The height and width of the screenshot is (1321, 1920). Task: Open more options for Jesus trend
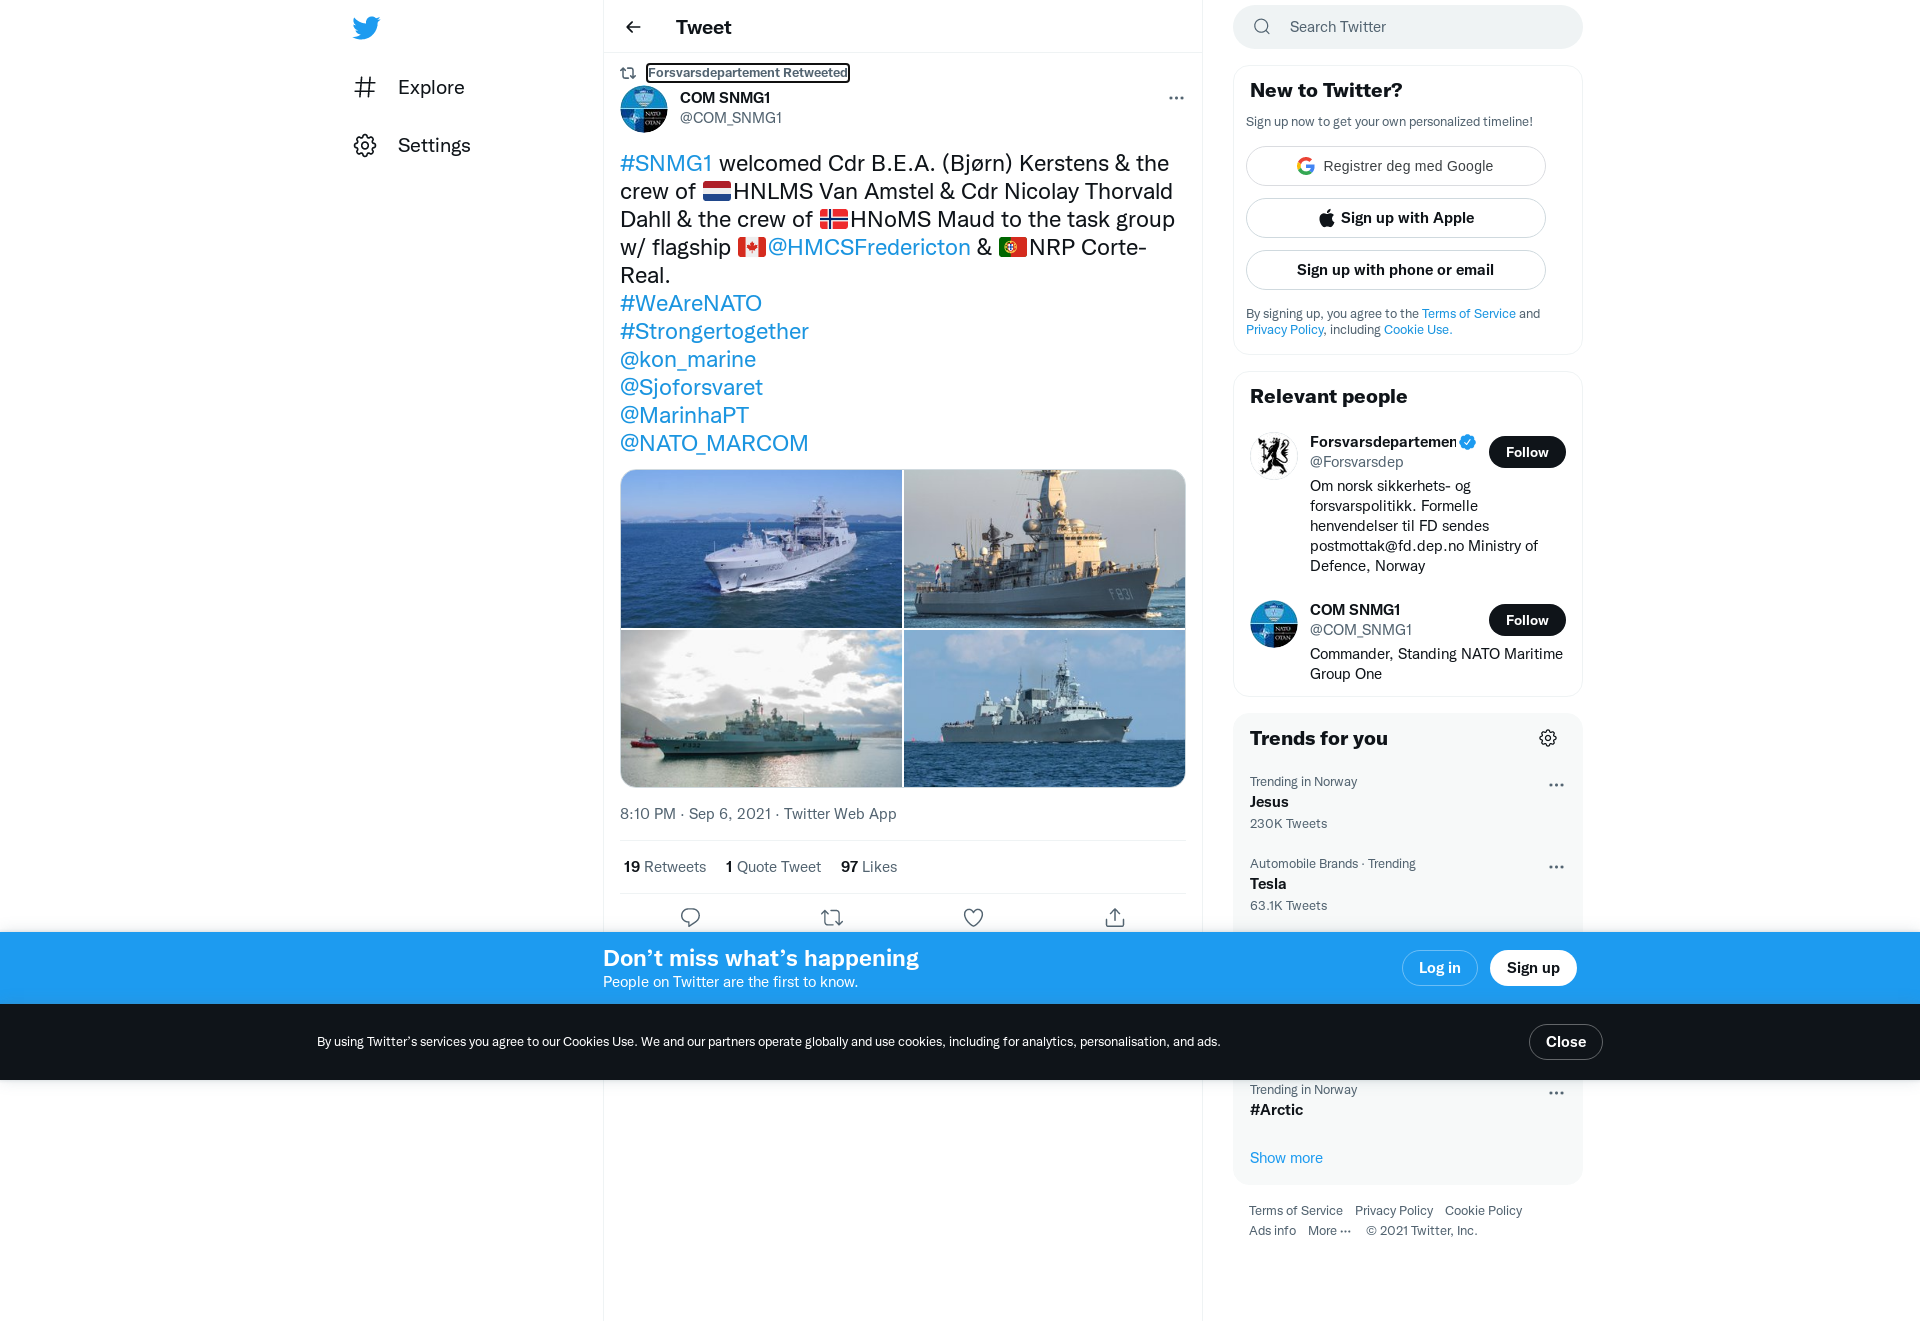coord(1556,785)
